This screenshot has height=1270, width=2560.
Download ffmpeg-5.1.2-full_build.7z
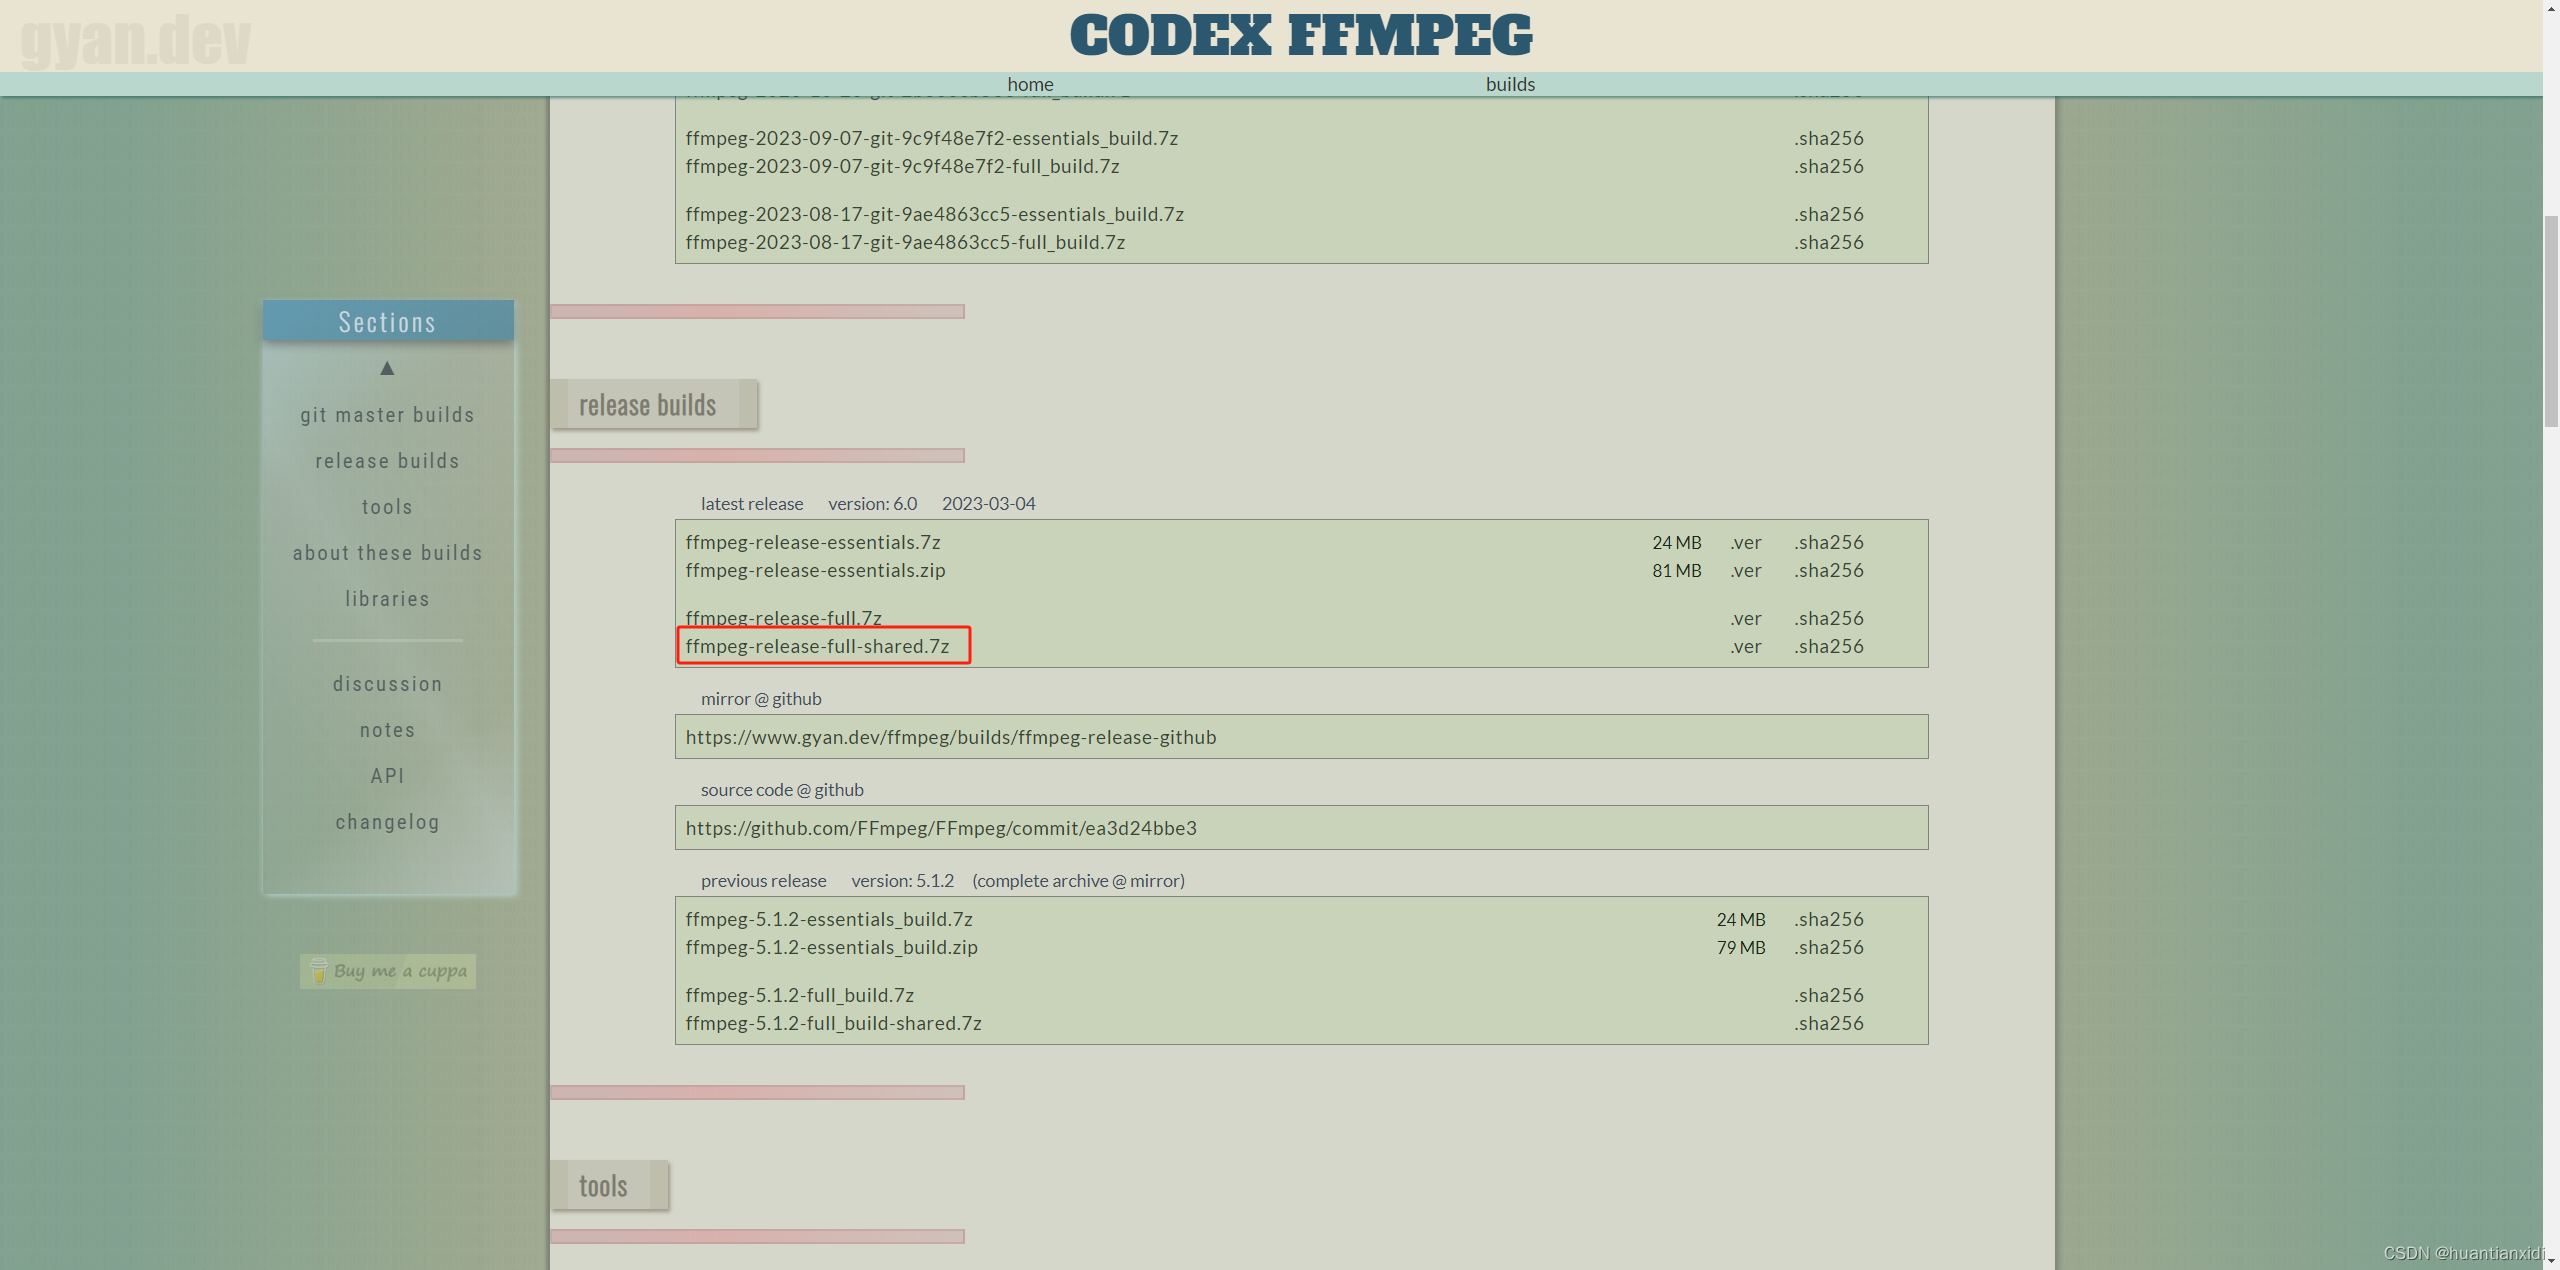click(799, 995)
